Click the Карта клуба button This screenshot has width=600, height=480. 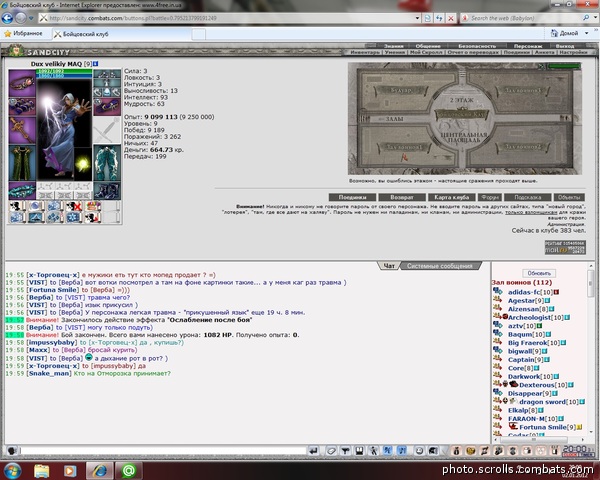click(452, 198)
